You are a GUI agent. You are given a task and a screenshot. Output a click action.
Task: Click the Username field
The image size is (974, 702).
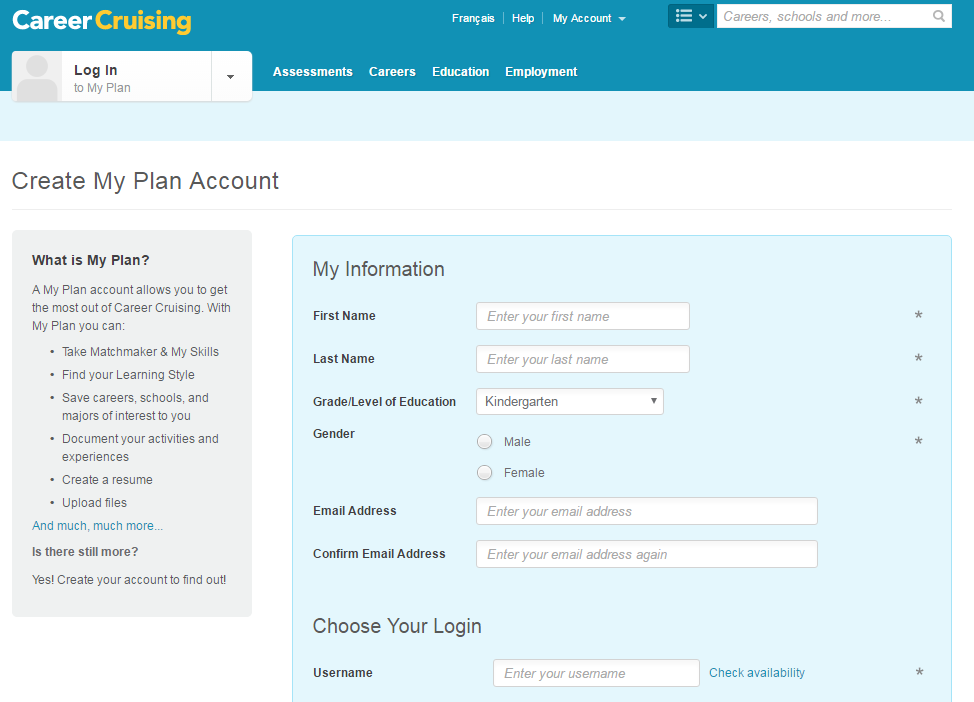click(x=596, y=673)
